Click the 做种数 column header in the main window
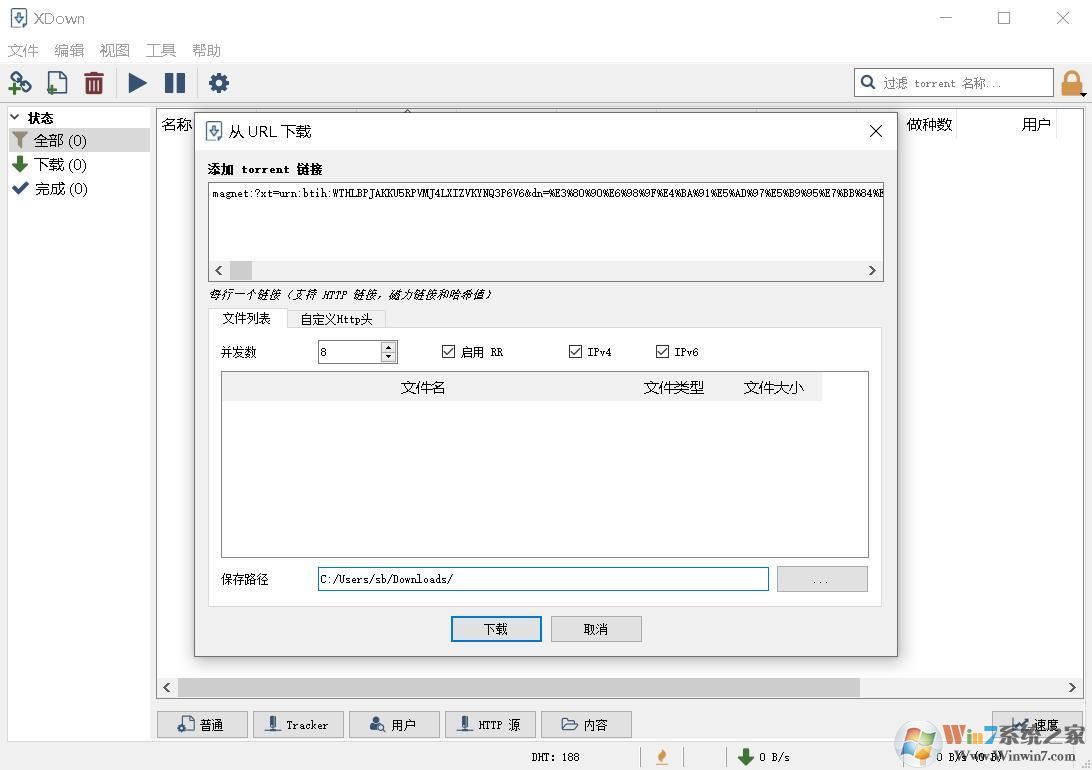1092x770 pixels. click(x=929, y=125)
